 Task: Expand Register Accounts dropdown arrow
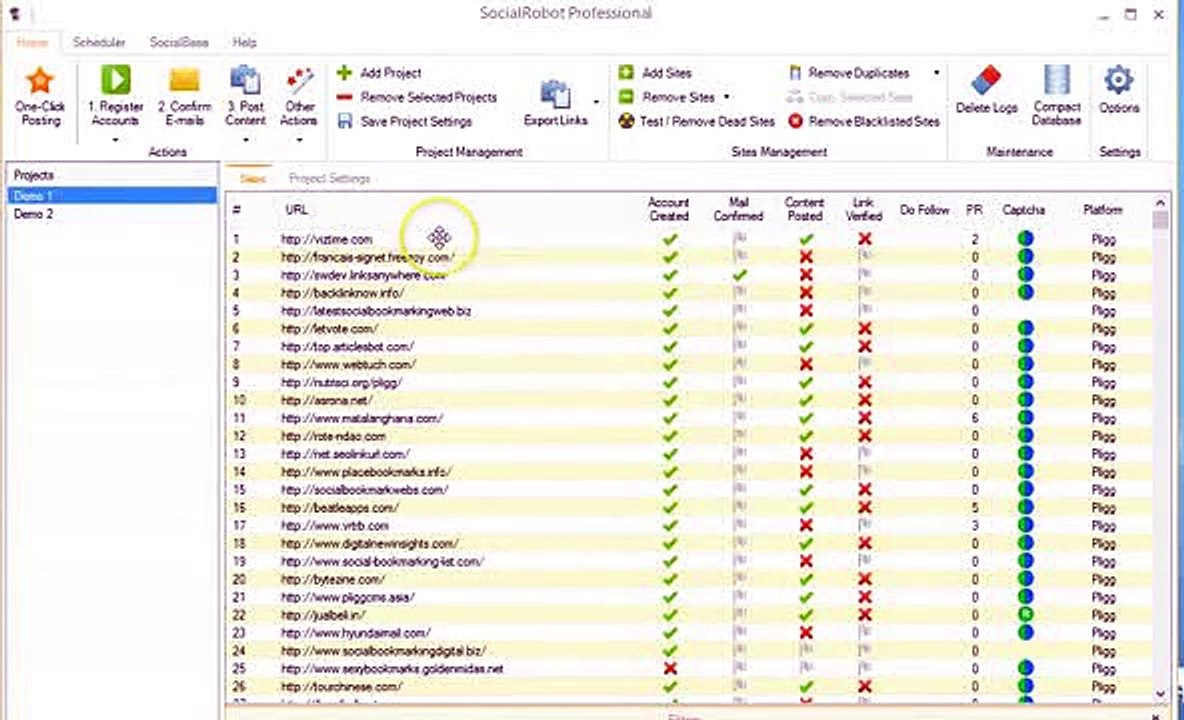click(116, 140)
